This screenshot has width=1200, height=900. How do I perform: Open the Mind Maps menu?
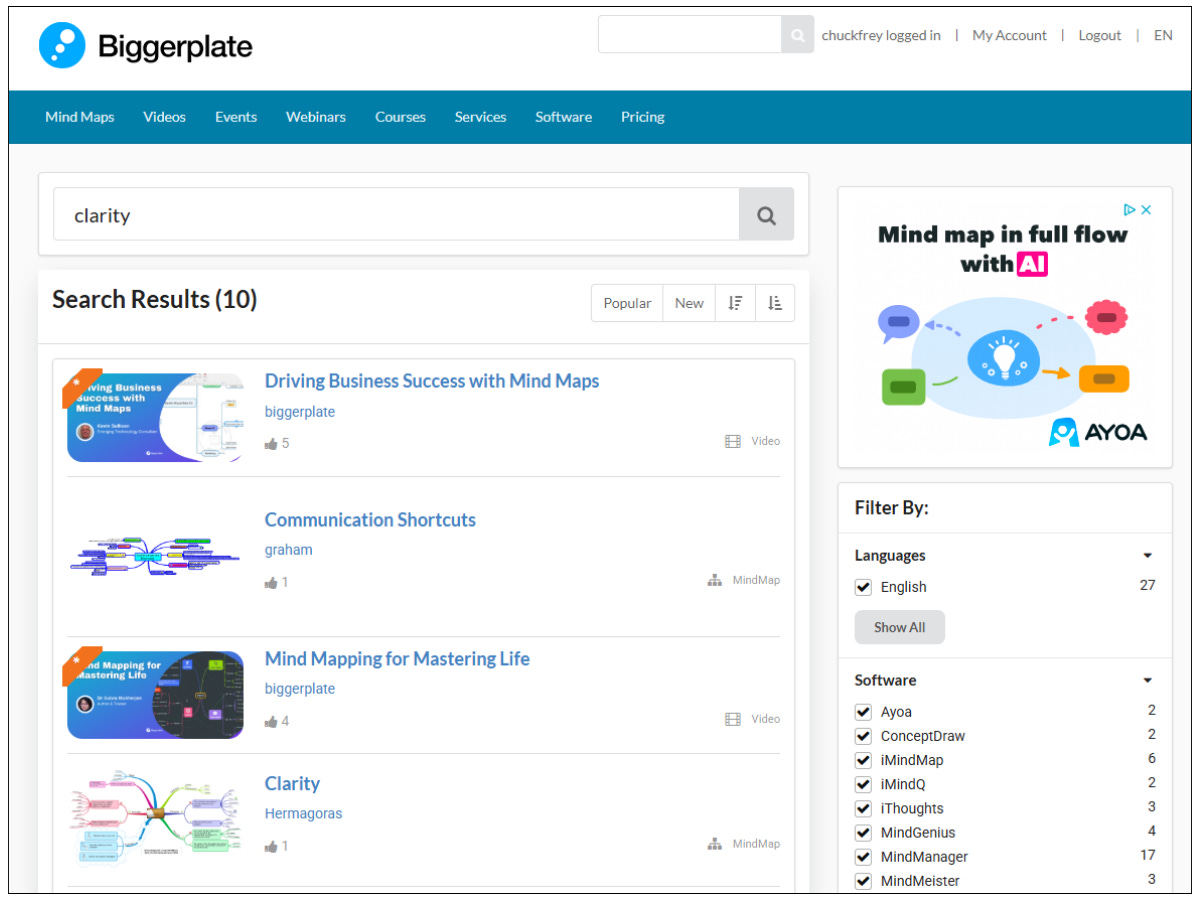tap(80, 117)
